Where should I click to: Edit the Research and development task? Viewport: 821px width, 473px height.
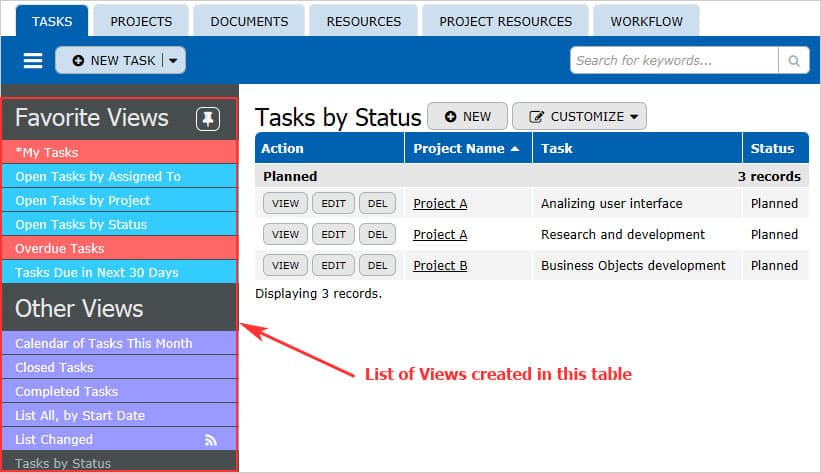[333, 234]
